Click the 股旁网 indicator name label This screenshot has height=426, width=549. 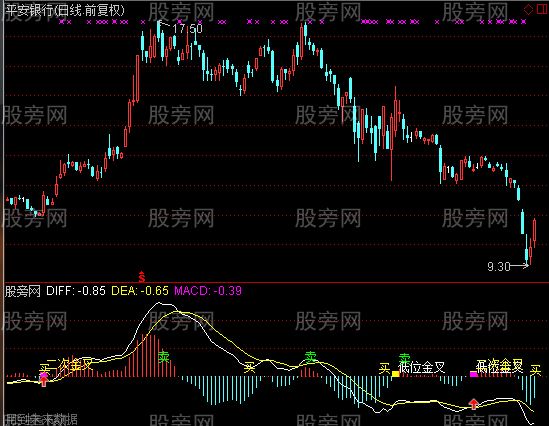tap(23, 291)
